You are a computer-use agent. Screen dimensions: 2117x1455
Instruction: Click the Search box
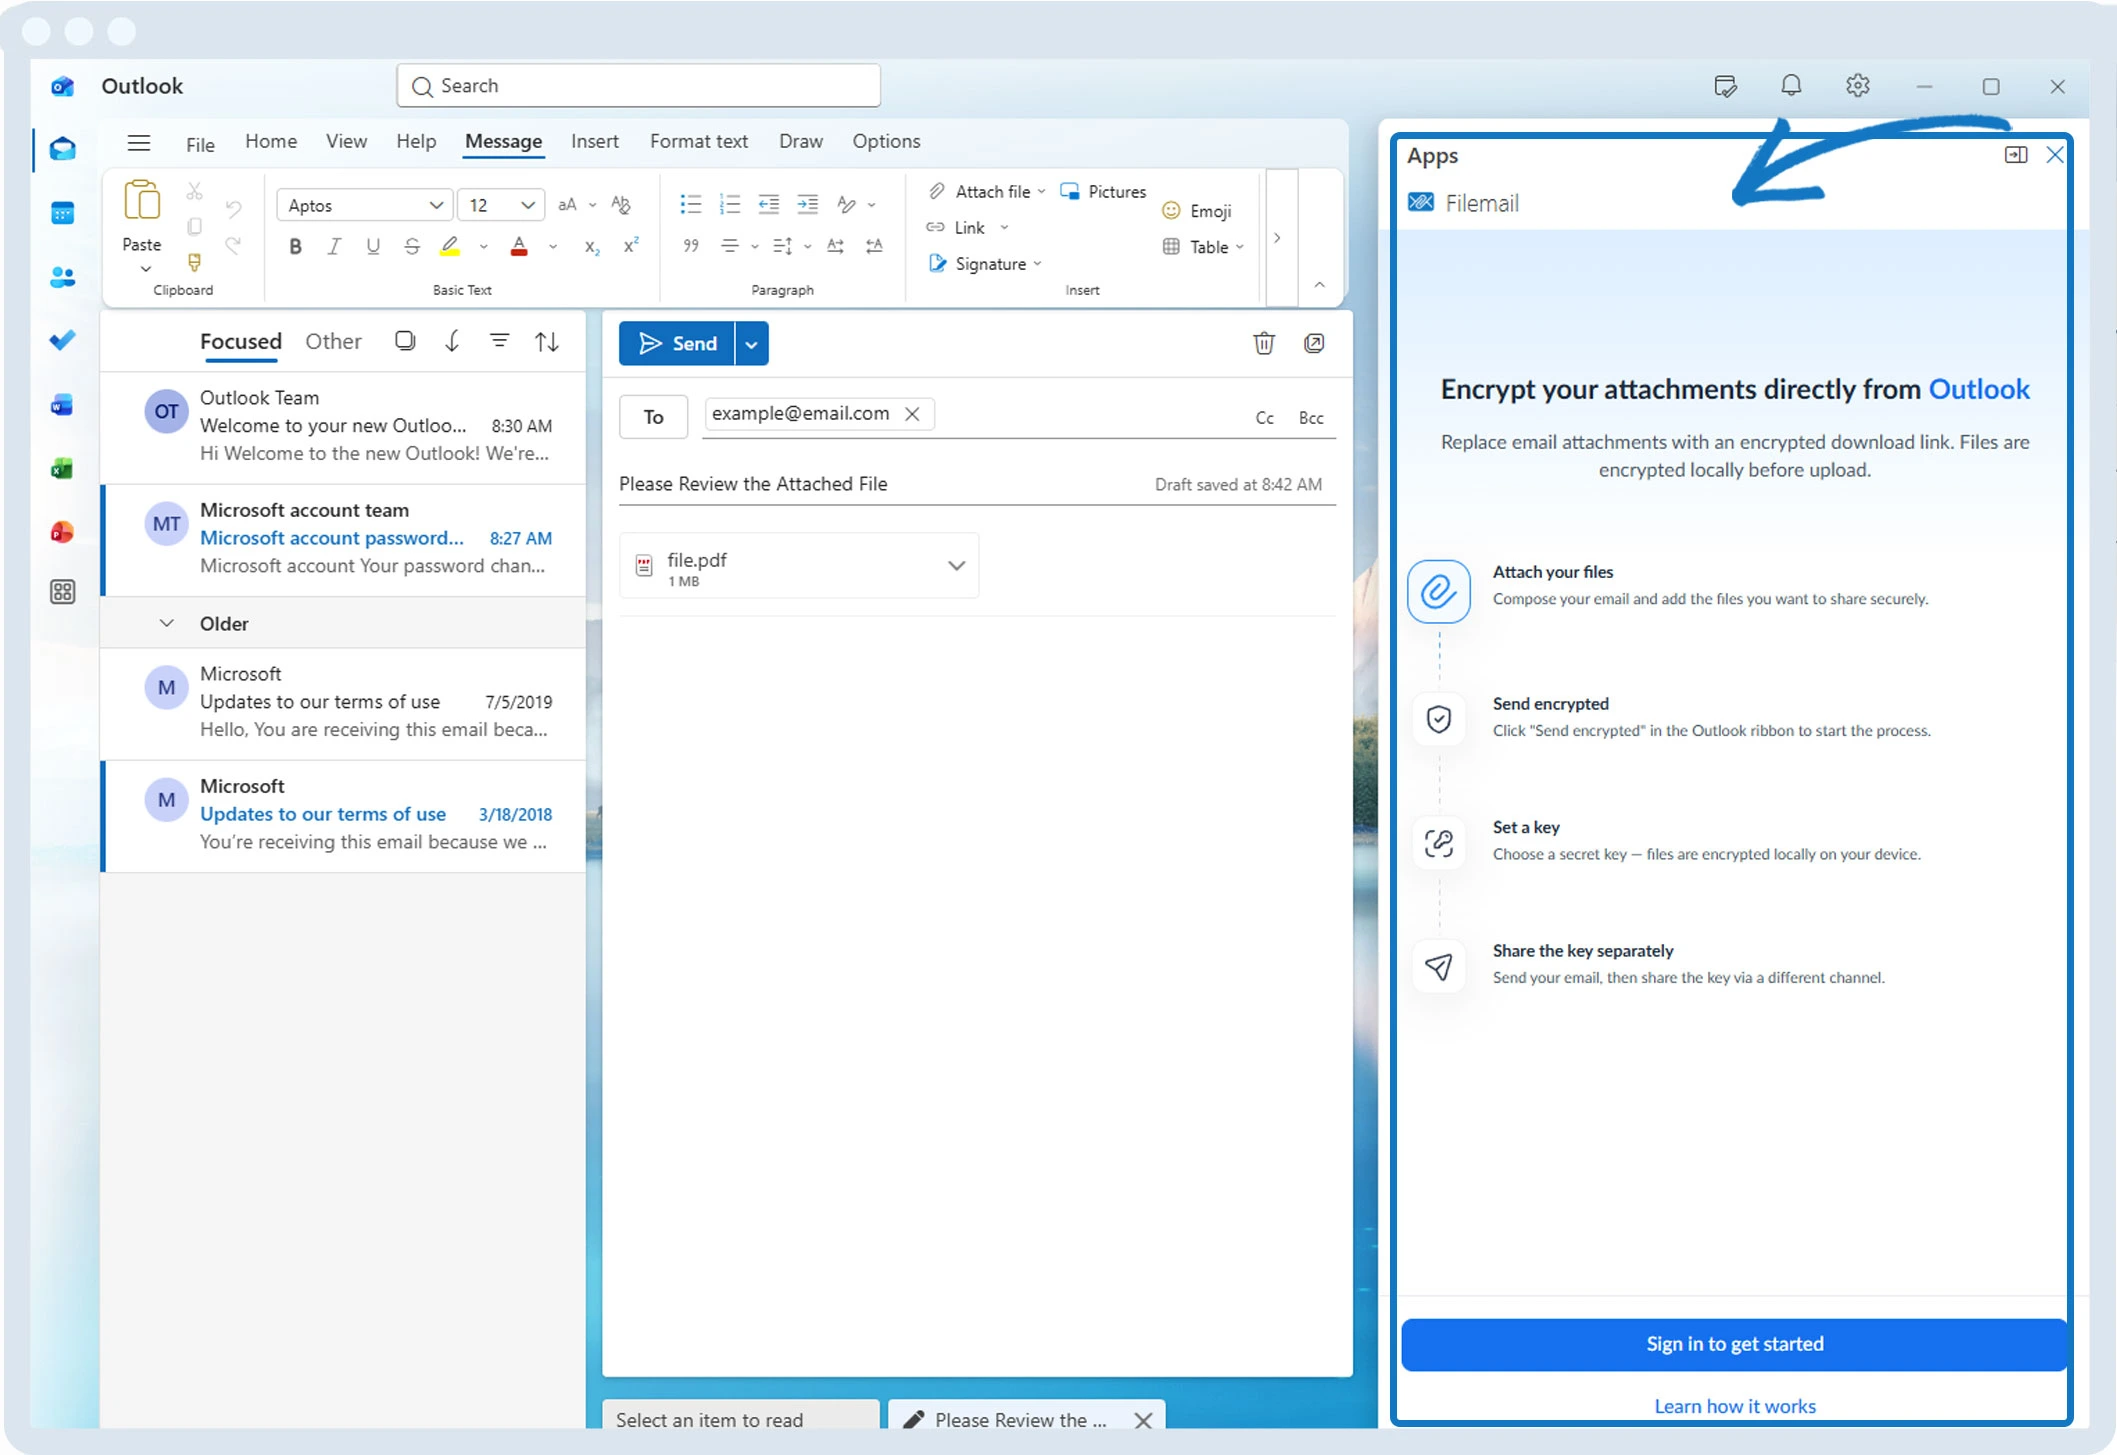638,86
